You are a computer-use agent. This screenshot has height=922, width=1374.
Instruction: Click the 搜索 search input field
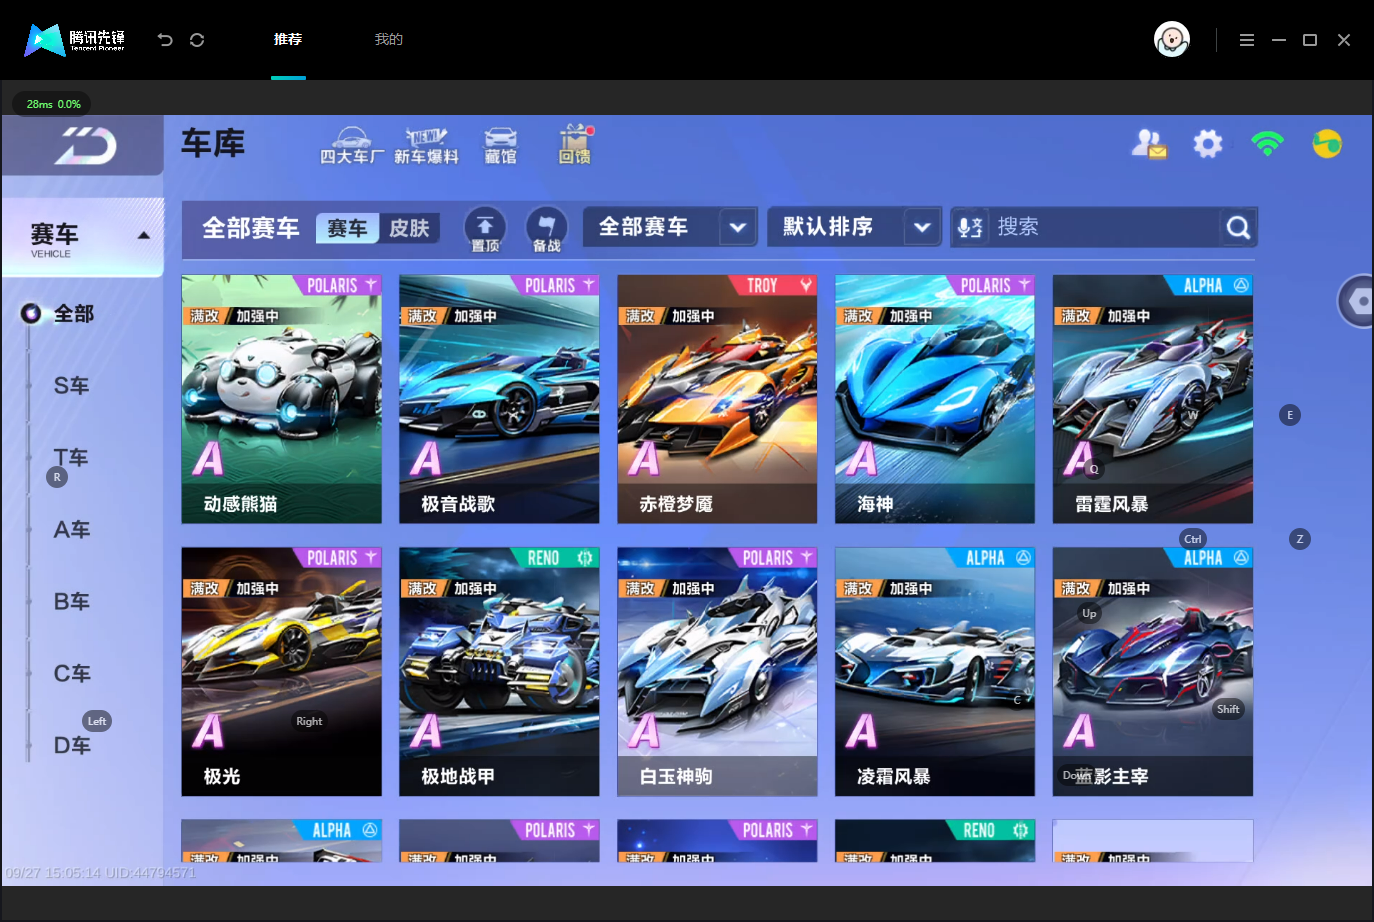pyautogui.click(x=1105, y=228)
